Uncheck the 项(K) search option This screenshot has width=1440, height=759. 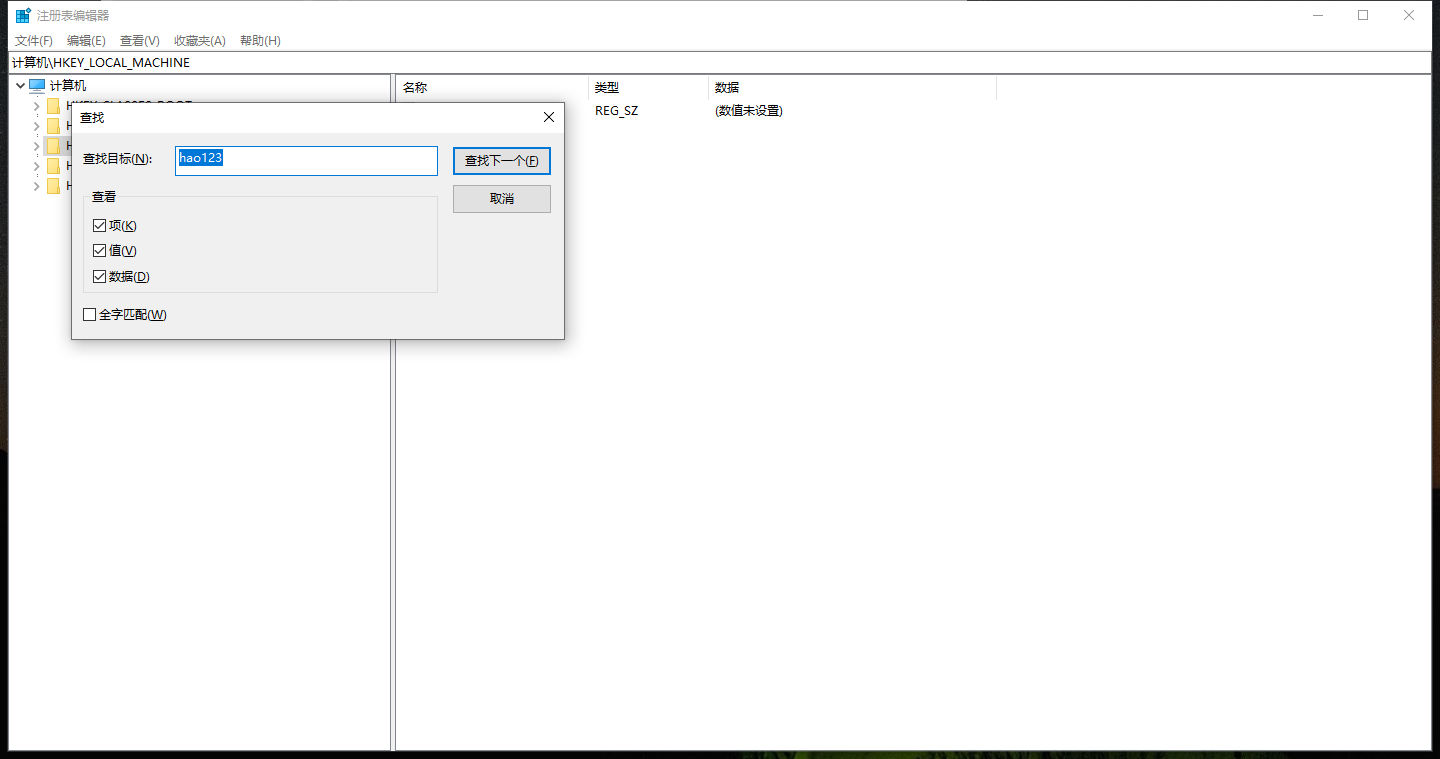click(99, 224)
